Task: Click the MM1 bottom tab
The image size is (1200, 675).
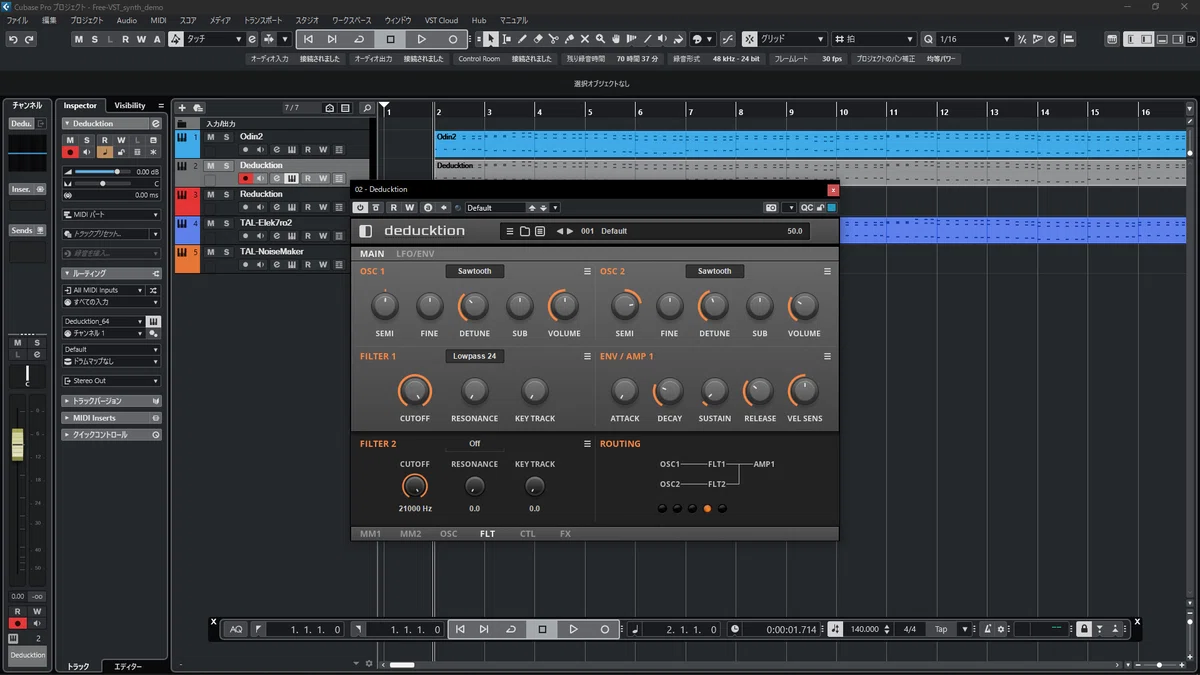Action: 370,534
